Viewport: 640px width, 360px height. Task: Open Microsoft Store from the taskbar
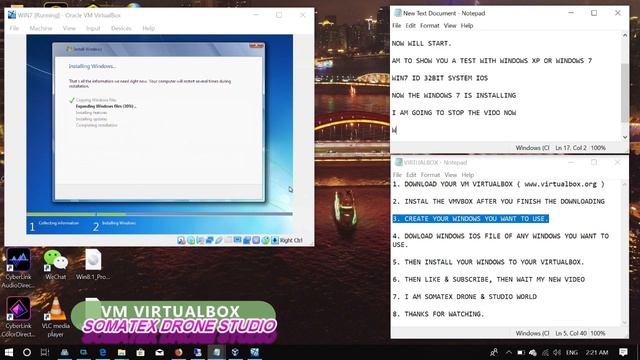tap(140, 352)
